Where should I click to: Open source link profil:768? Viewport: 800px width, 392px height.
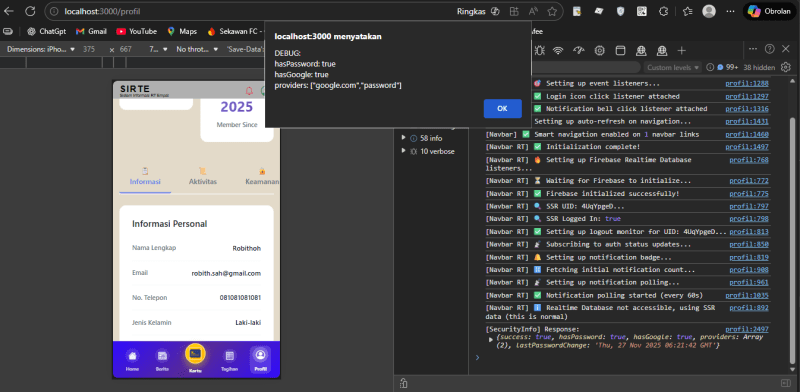749,160
